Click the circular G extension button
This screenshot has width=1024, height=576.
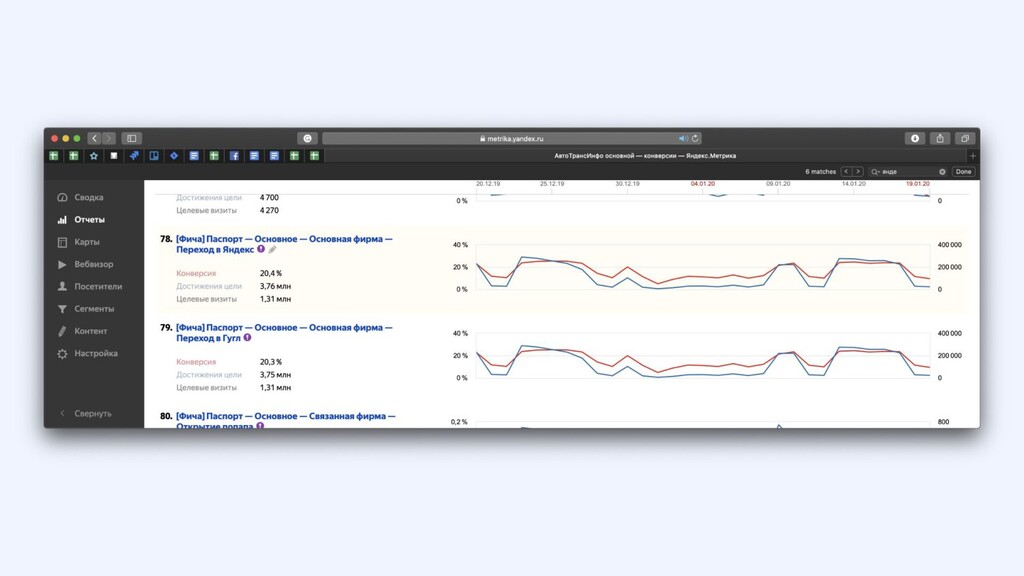(x=308, y=138)
